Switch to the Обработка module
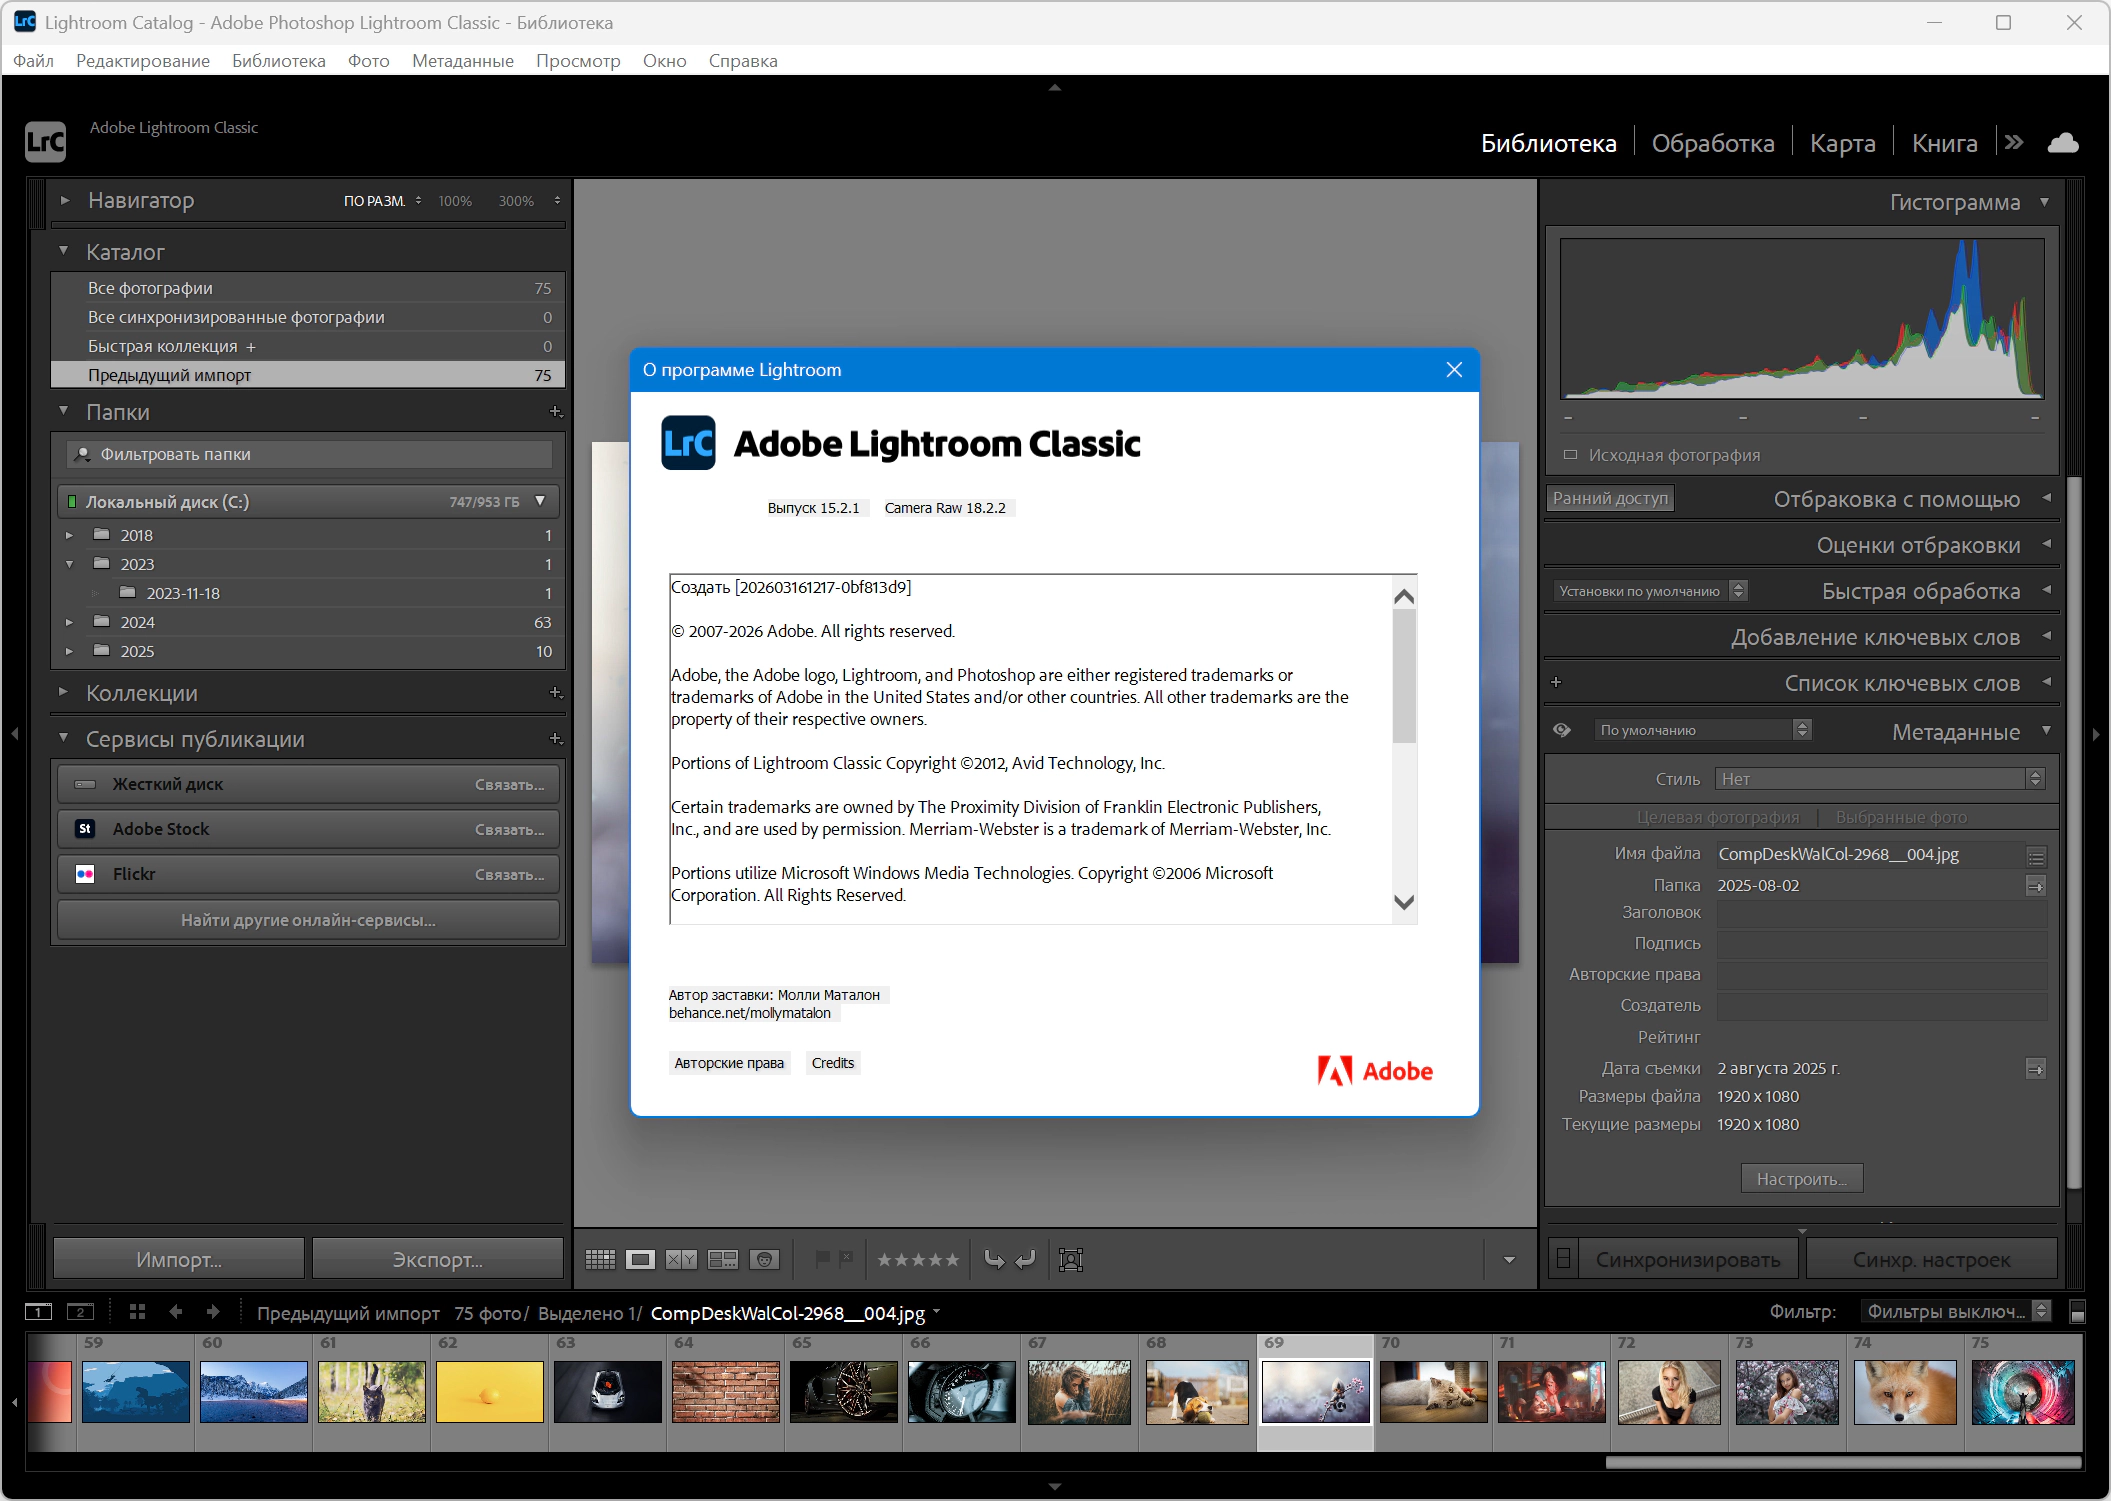 click(1712, 143)
